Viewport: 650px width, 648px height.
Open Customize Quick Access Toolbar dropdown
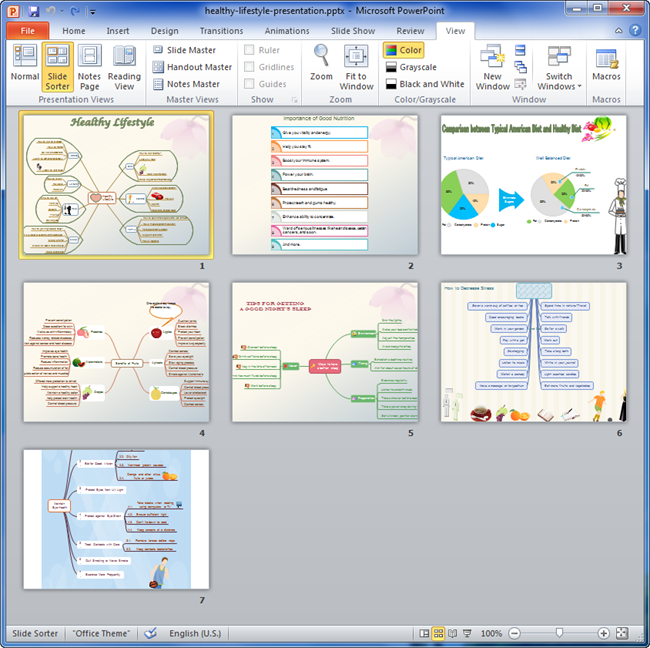tap(93, 12)
